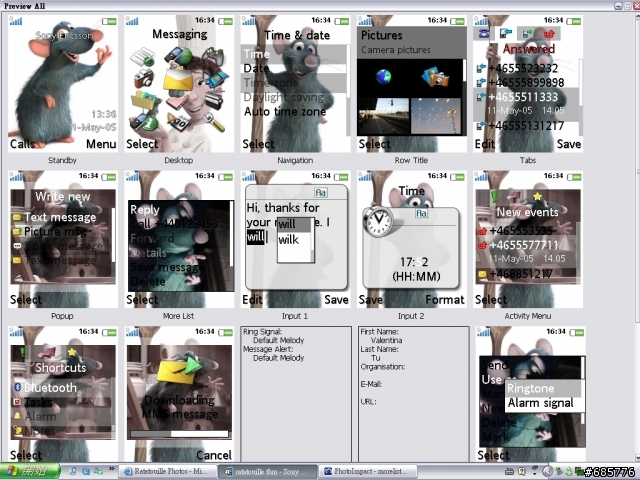Click +468851217 in Activity Menu preview
This screenshot has height=480, width=640.
[521, 274]
